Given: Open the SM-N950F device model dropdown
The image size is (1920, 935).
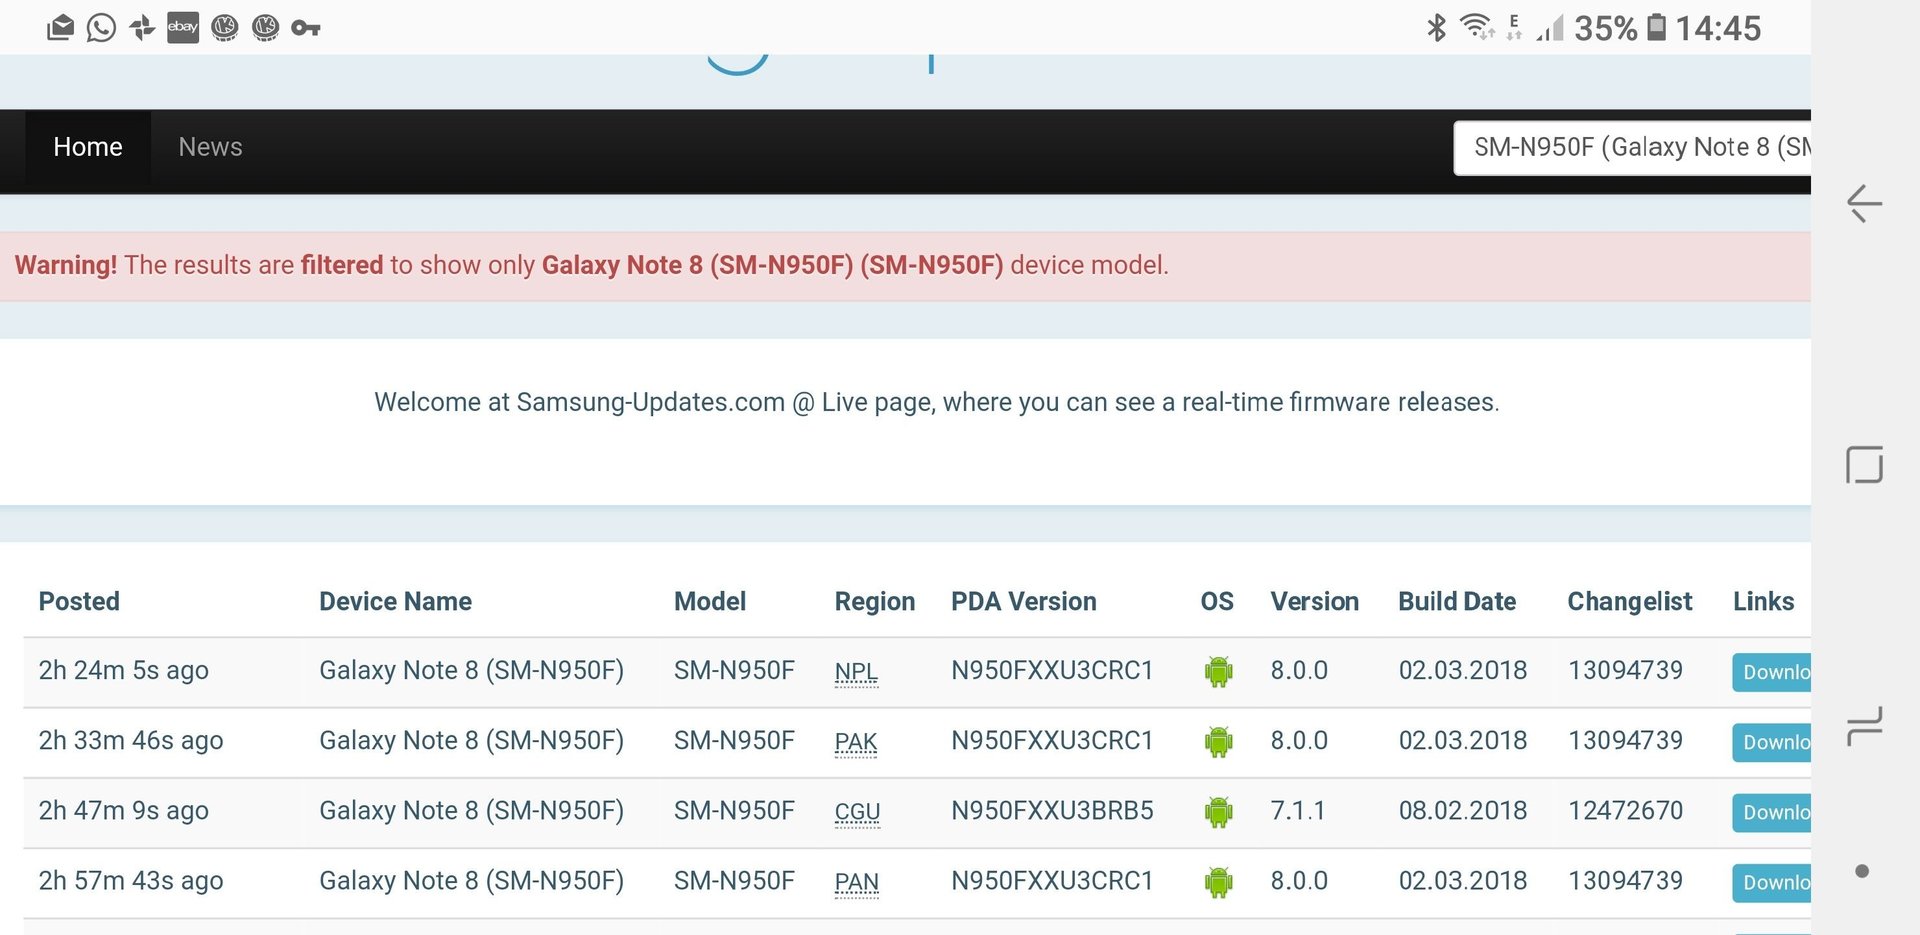Looking at the screenshot, I should (x=1632, y=148).
